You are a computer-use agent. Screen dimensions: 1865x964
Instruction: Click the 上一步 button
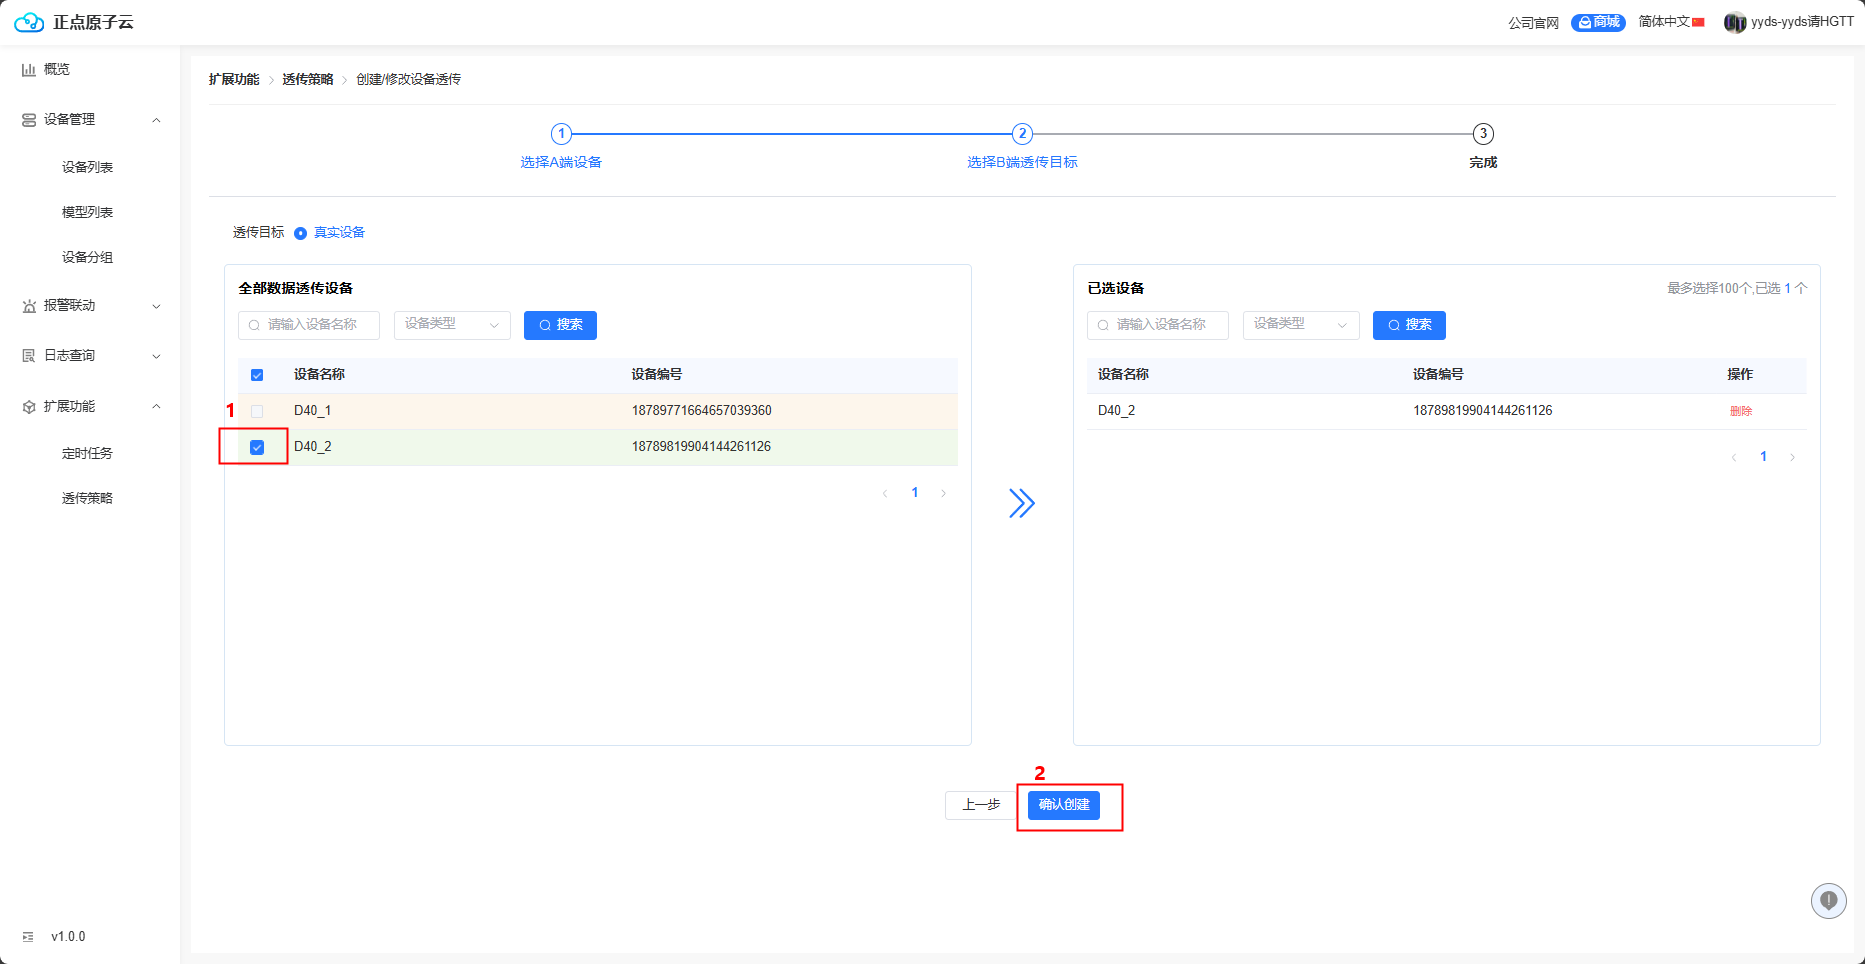pyautogui.click(x=980, y=805)
